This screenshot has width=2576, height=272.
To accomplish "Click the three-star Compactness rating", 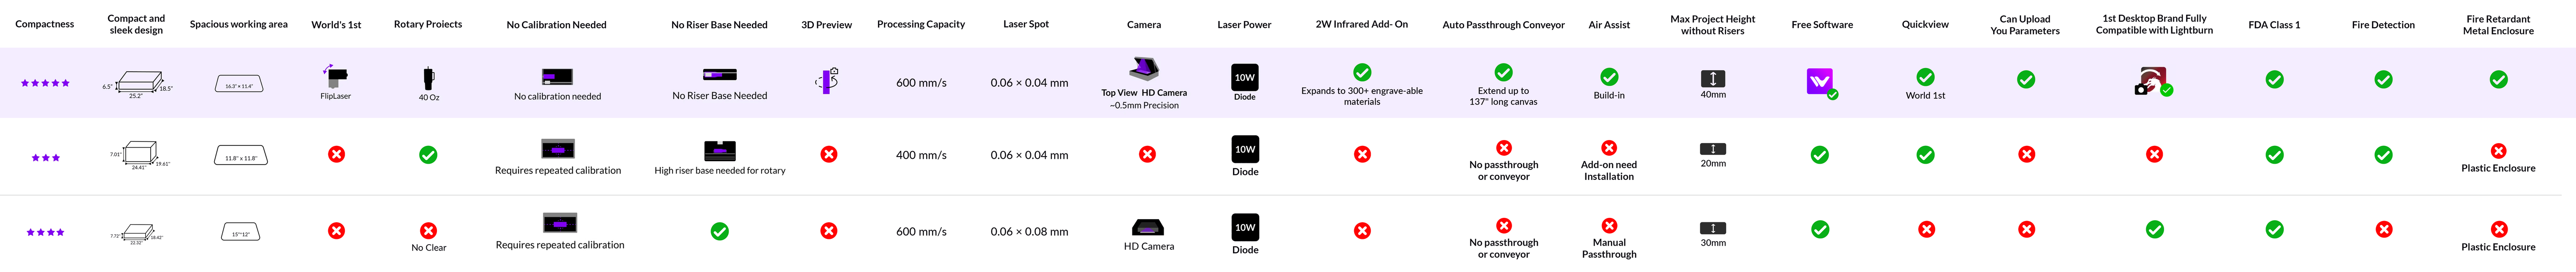I will tap(45, 157).
